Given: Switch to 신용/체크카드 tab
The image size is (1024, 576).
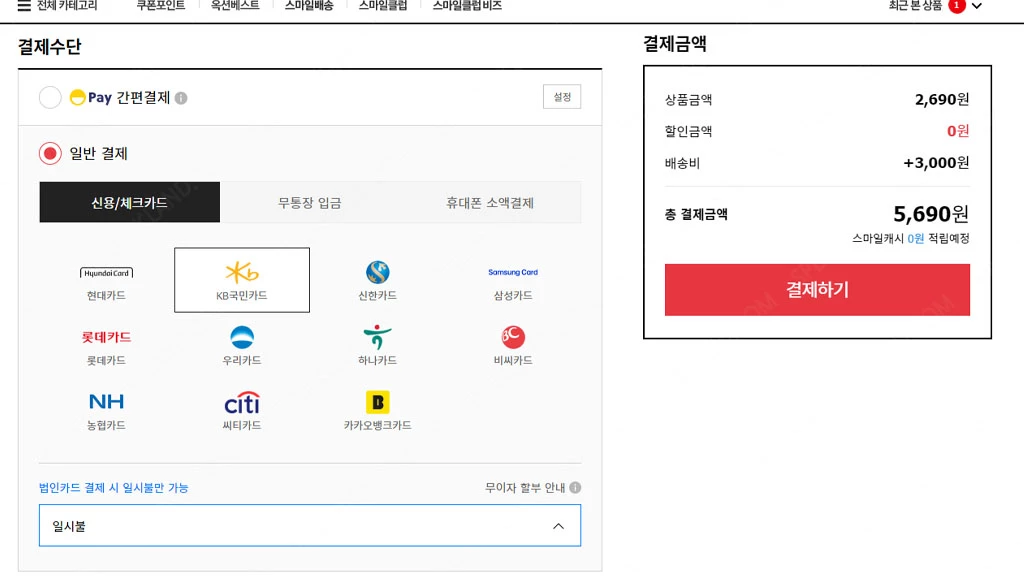Looking at the screenshot, I should coord(129,202).
